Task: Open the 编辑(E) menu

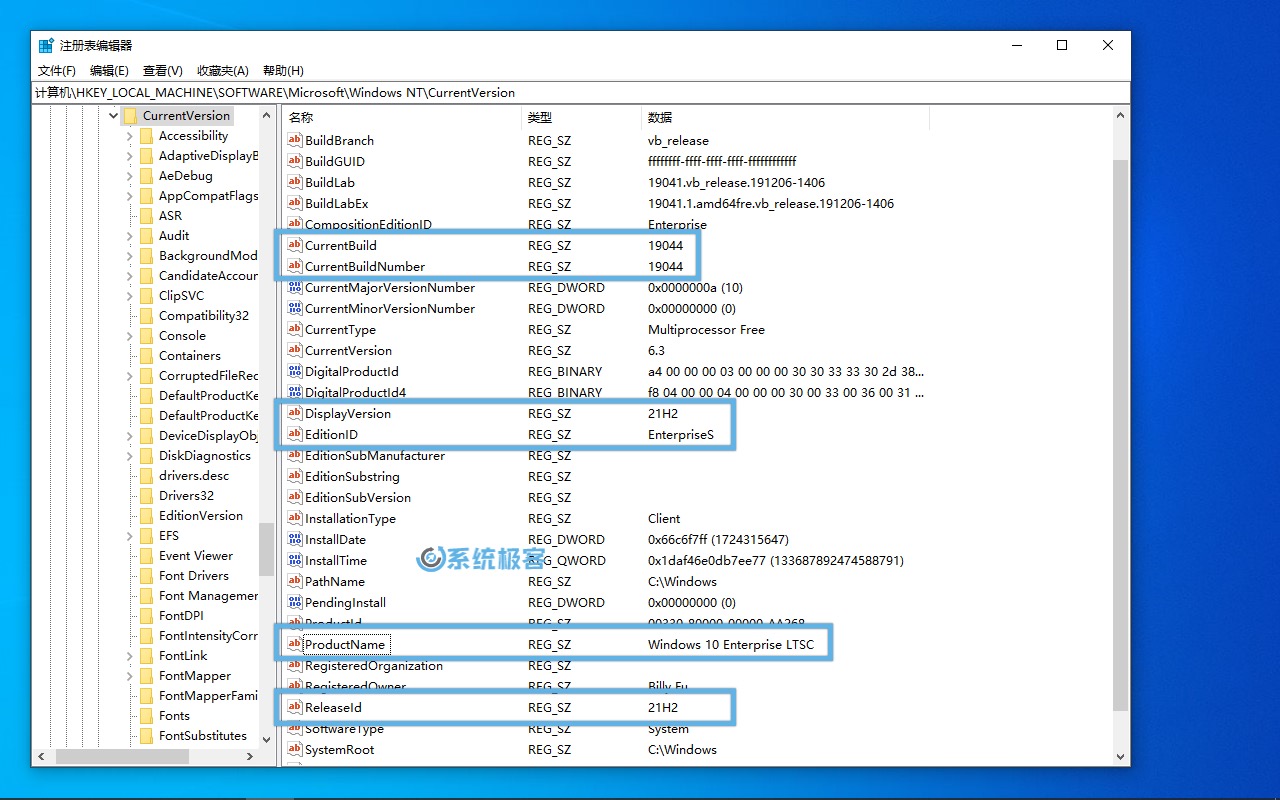Action: point(109,71)
